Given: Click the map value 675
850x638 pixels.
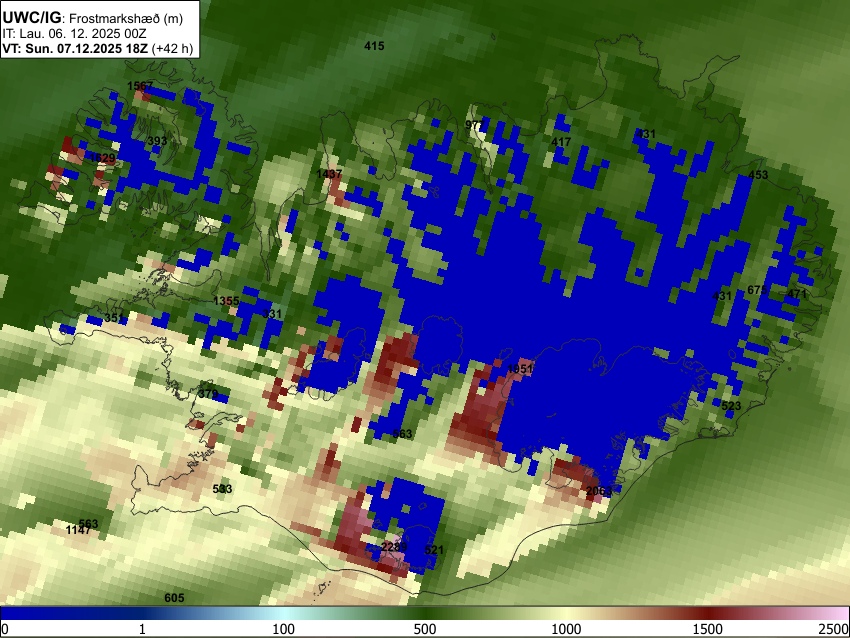Looking at the screenshot, I should tap(757, 290).
